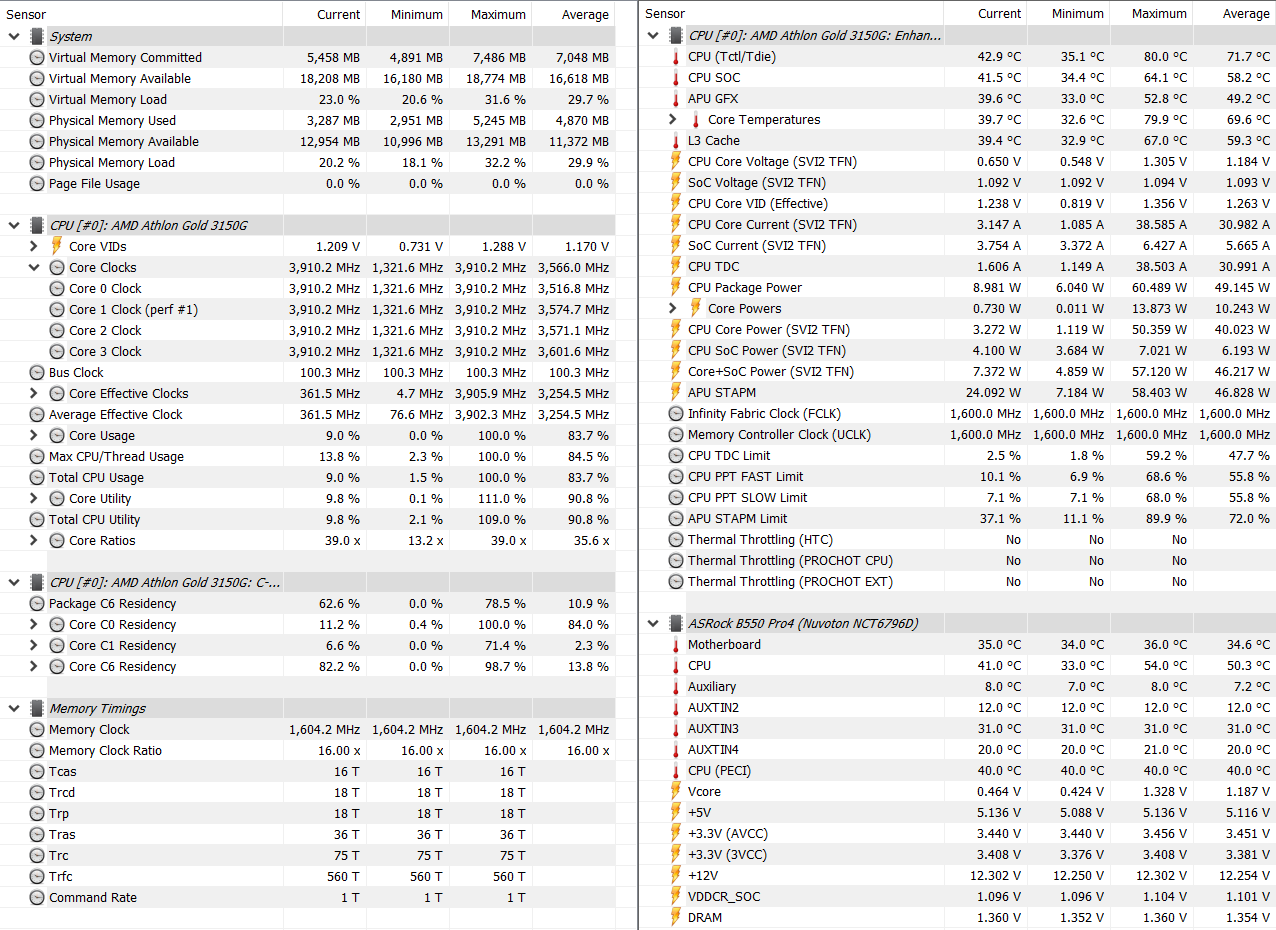Expand the Core Ratios row
This screenshot has width=1276, height=930.
point(34,541)
